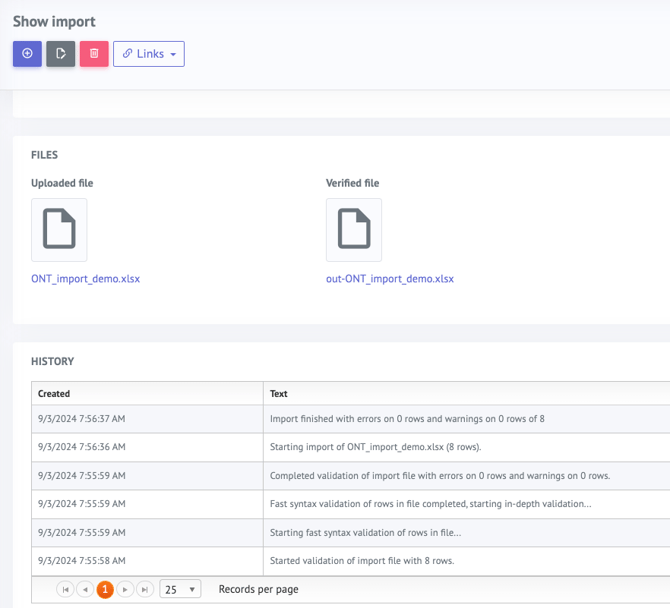The image size is (670, 608).
Task: Open the records per page dropdown
Action: (x=180, y=590)
